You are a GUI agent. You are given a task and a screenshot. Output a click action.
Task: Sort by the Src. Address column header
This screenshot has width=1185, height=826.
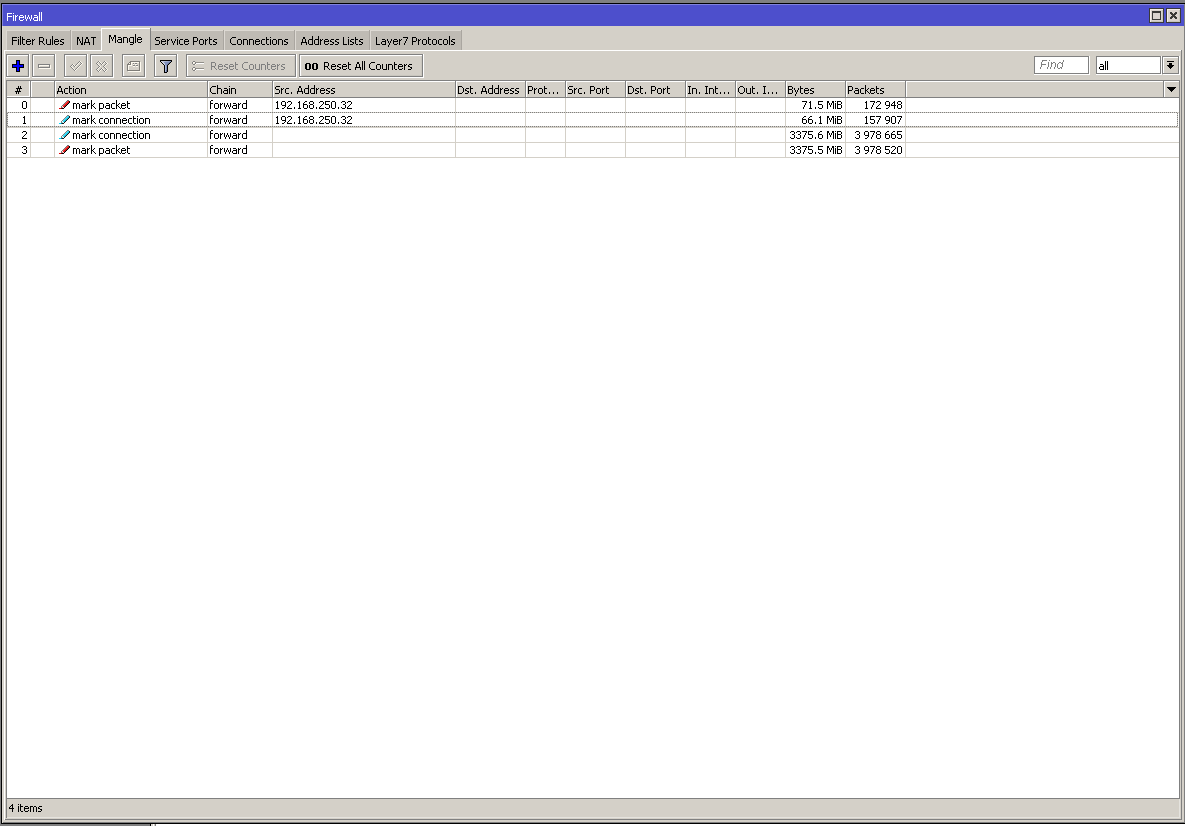coord(364,90)
